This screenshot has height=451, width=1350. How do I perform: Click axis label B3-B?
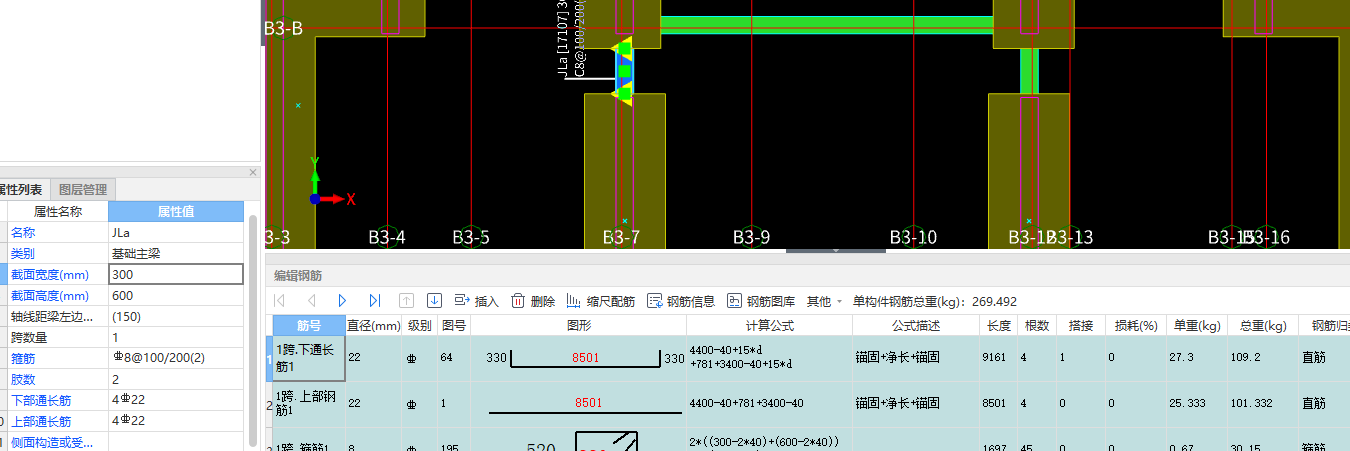click(x=283, y=29)
